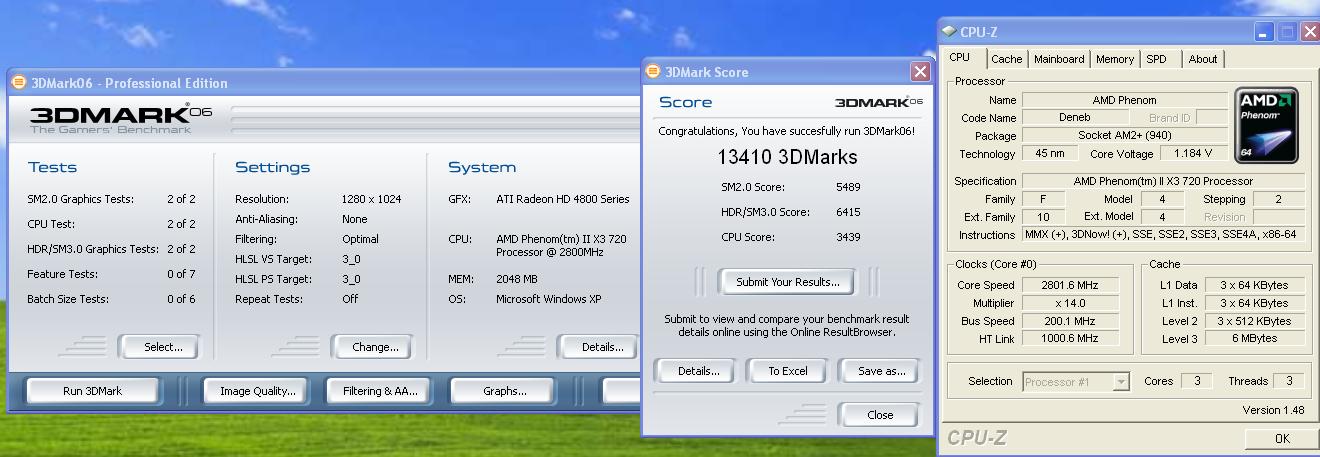1320x457 pixels.
Task: Click the 13410 3DMarks score text
Action: click(x=787, y=157)
